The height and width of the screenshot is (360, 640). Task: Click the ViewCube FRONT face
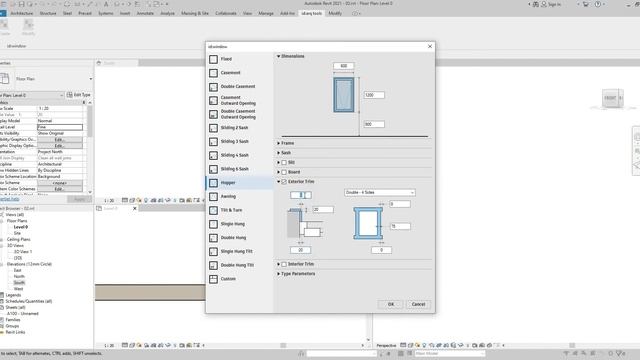tap(611, 98)
